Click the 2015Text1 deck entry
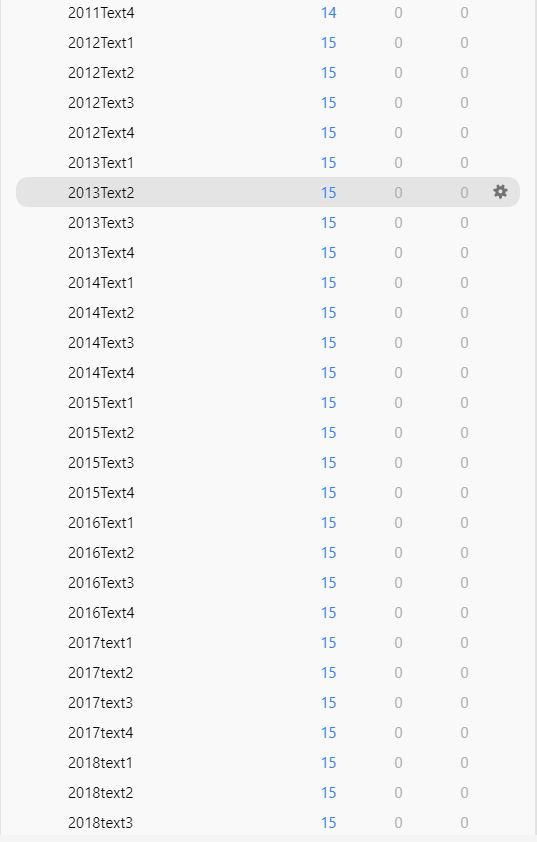Viewport: 537px width, 842px height. point(101,403)
